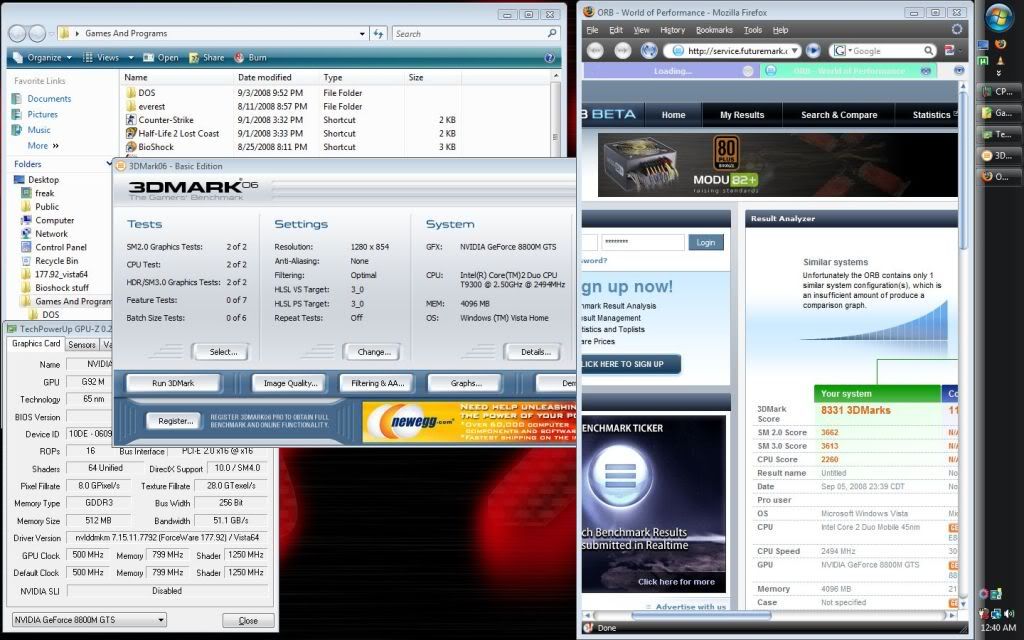Click the Explorer search magnifier icon
Viewport: 1024px width, 640px height.
coord(552,33)
